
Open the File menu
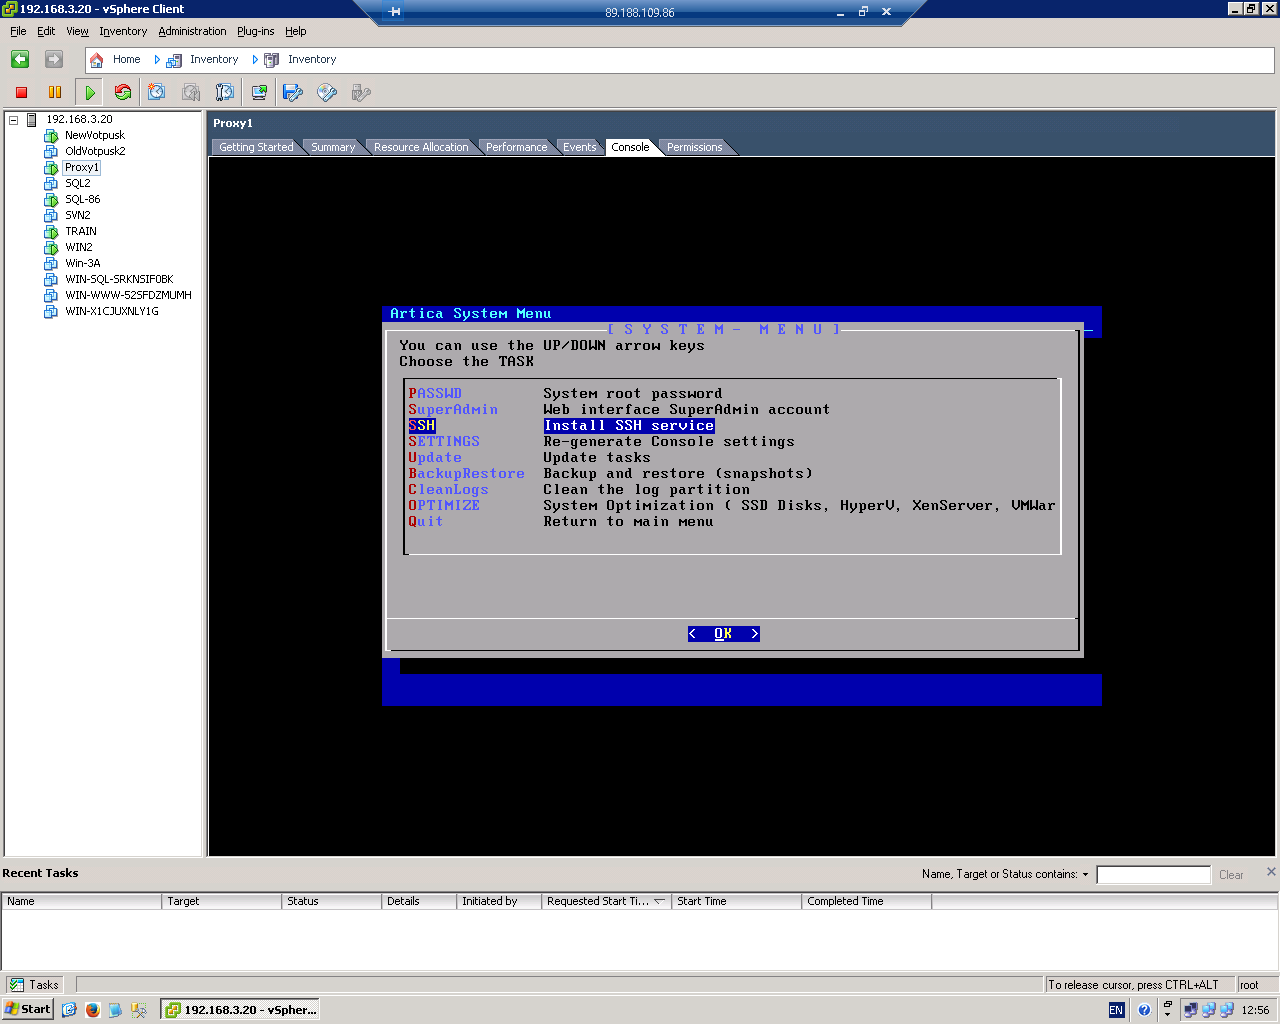[x=18, y=31]
